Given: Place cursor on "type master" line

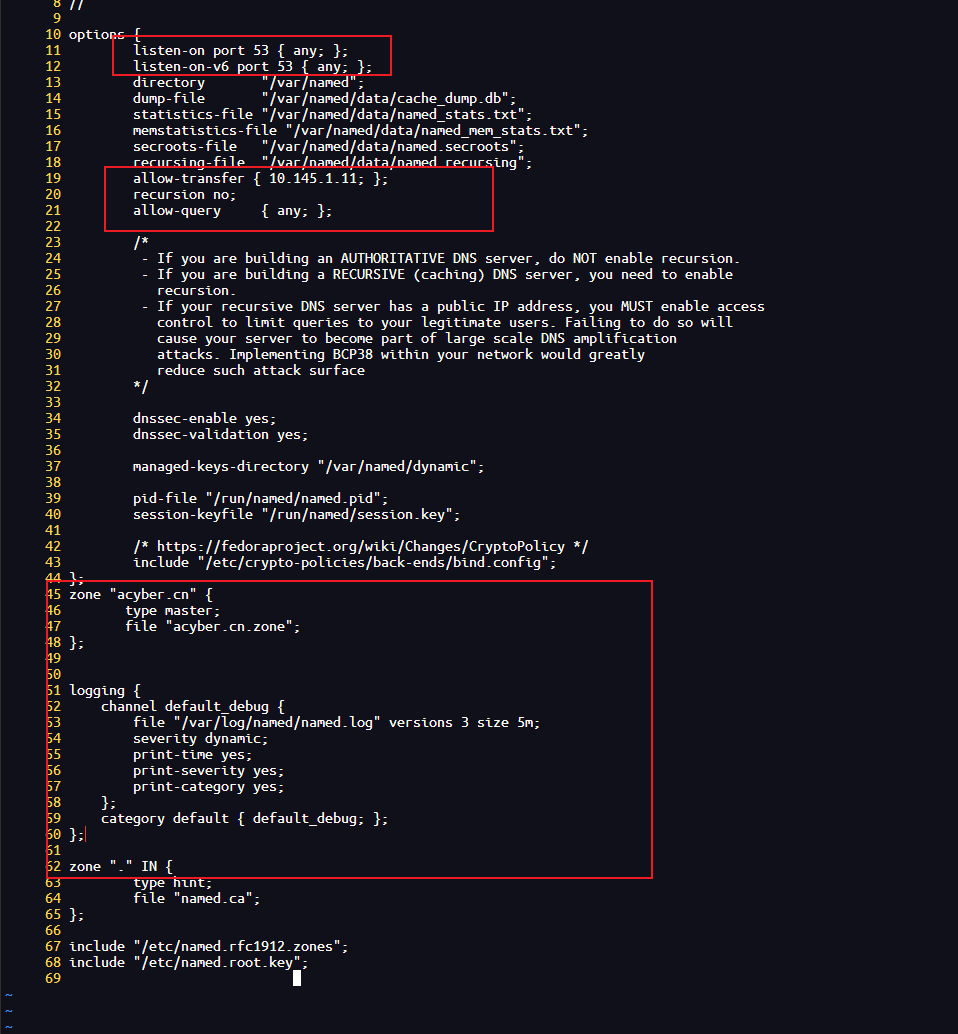Looking at the screenshot, I should [172, 610].
